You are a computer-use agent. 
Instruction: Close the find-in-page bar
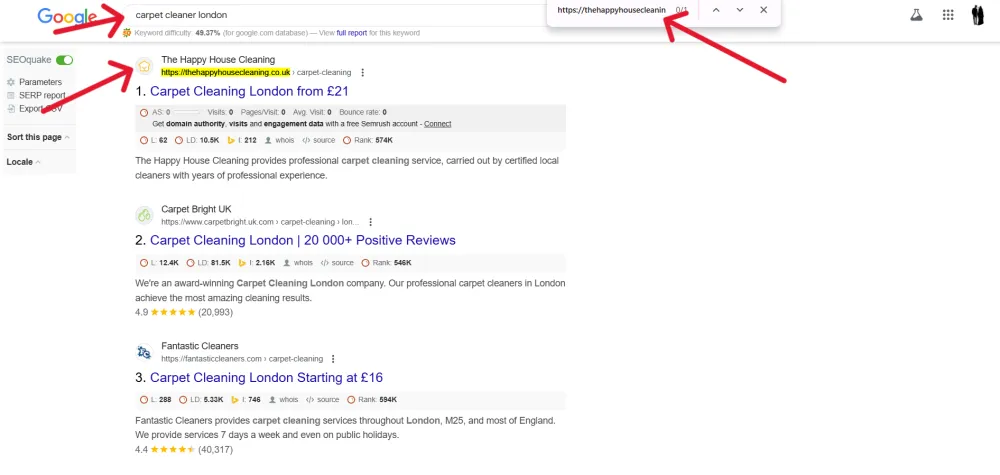click(x=763, y=10)
